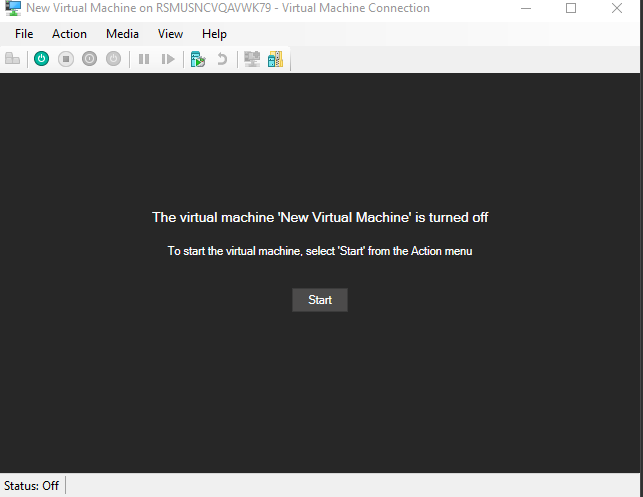Open the Action menu
Viewport: 643px width, 497px height.
pos(69,34)
